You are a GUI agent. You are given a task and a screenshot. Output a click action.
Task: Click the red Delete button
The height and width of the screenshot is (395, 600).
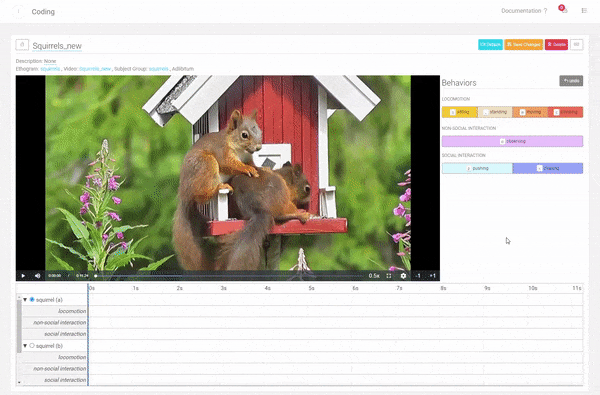tap(556, 44)
